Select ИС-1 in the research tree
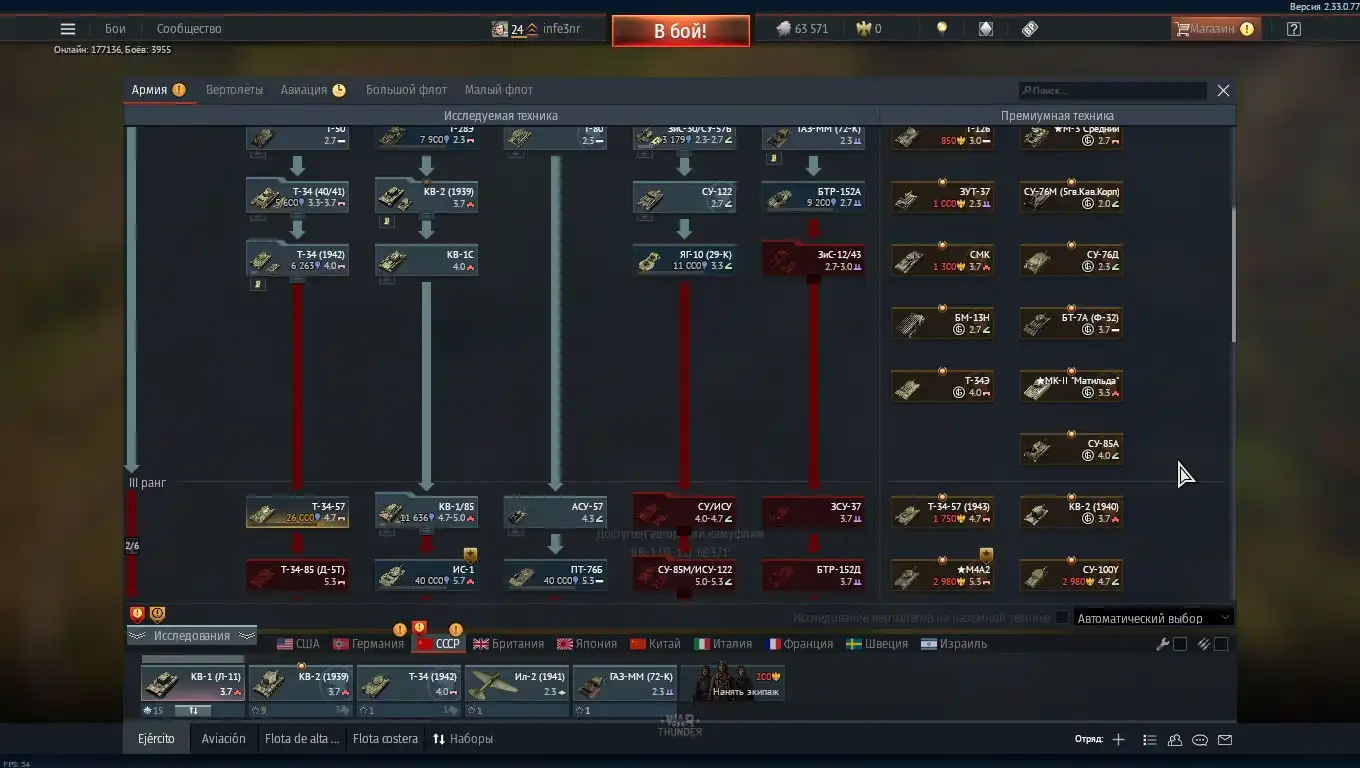Image resolution: width=1360 pixels, height=768 pixels. pyautogui.click(x=426, y=575)
